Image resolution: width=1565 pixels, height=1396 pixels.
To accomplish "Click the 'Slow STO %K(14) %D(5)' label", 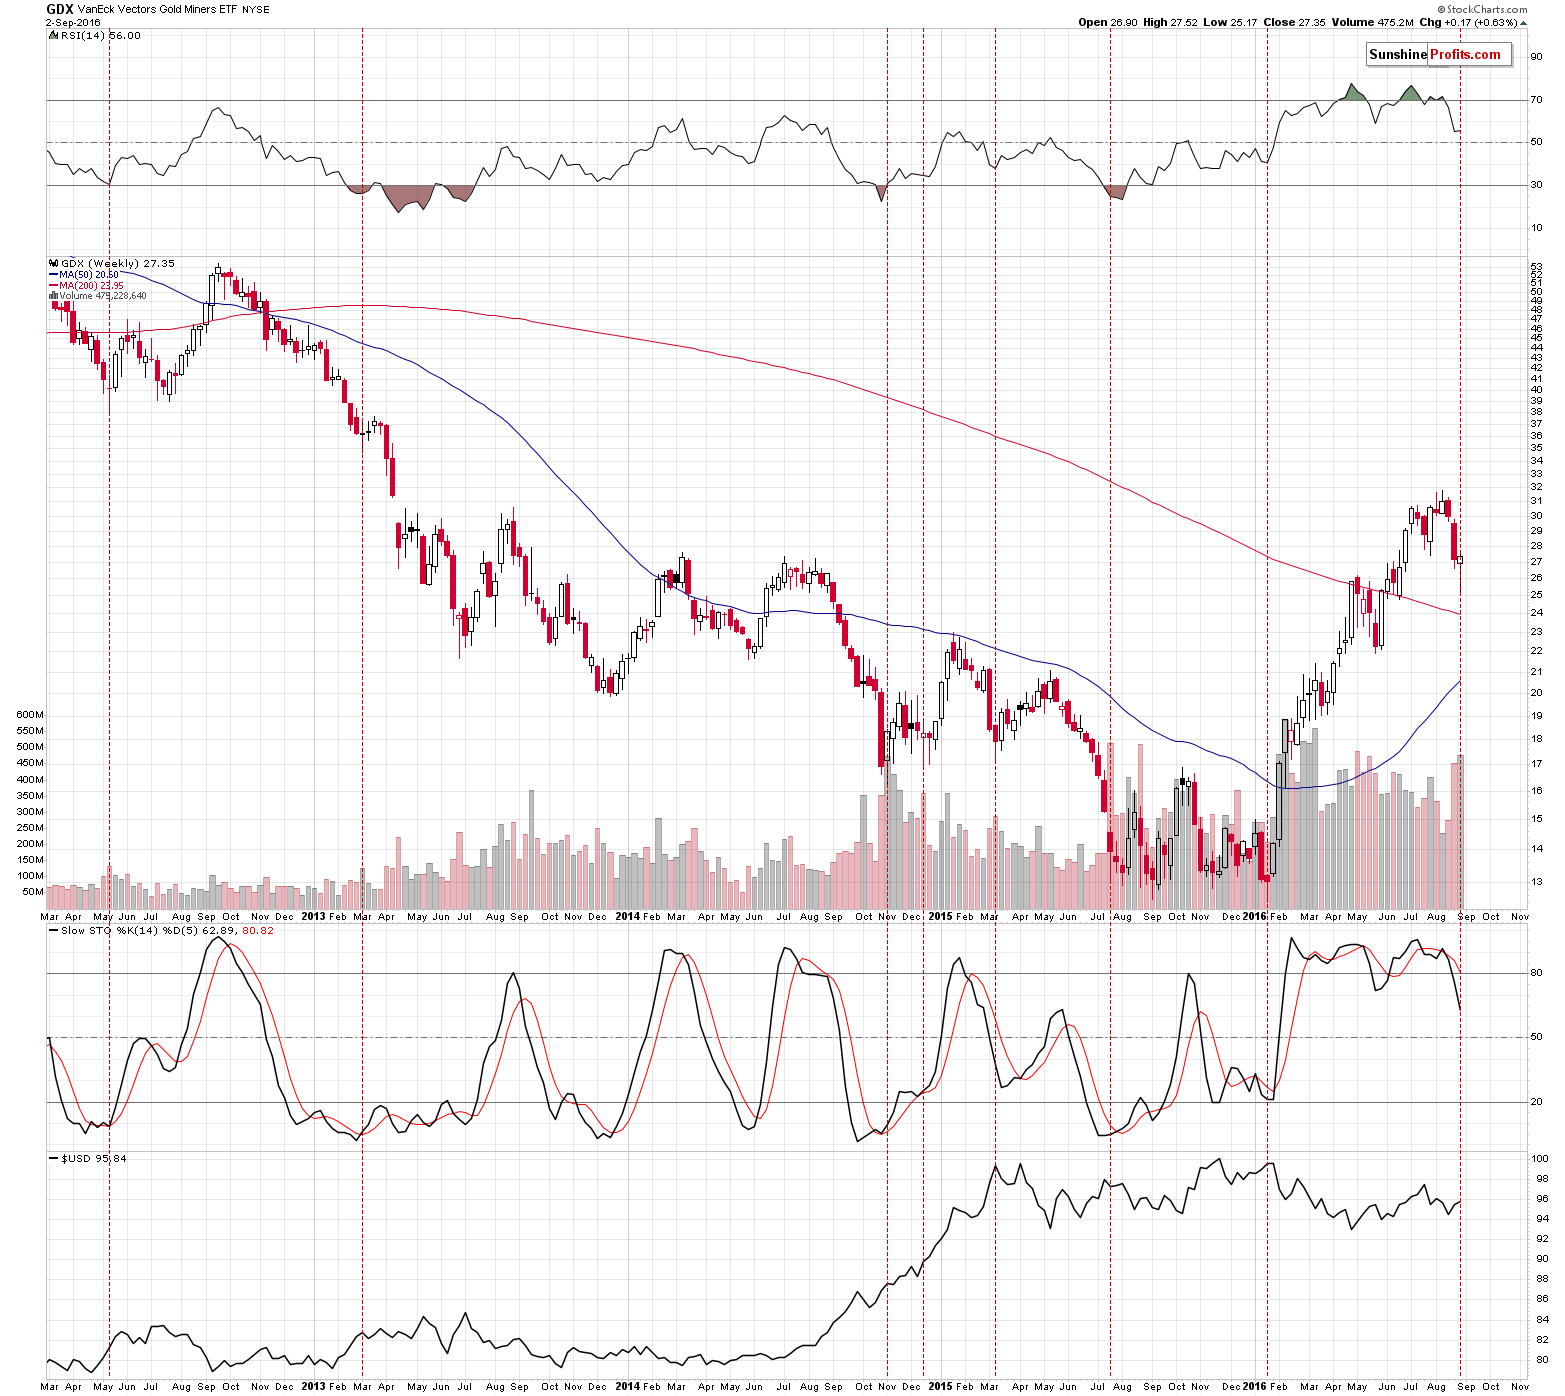I will [x=130, y=931].
